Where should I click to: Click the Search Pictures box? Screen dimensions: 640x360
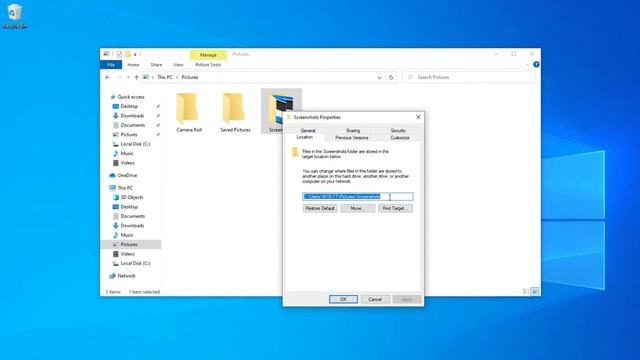coord(469,77)
